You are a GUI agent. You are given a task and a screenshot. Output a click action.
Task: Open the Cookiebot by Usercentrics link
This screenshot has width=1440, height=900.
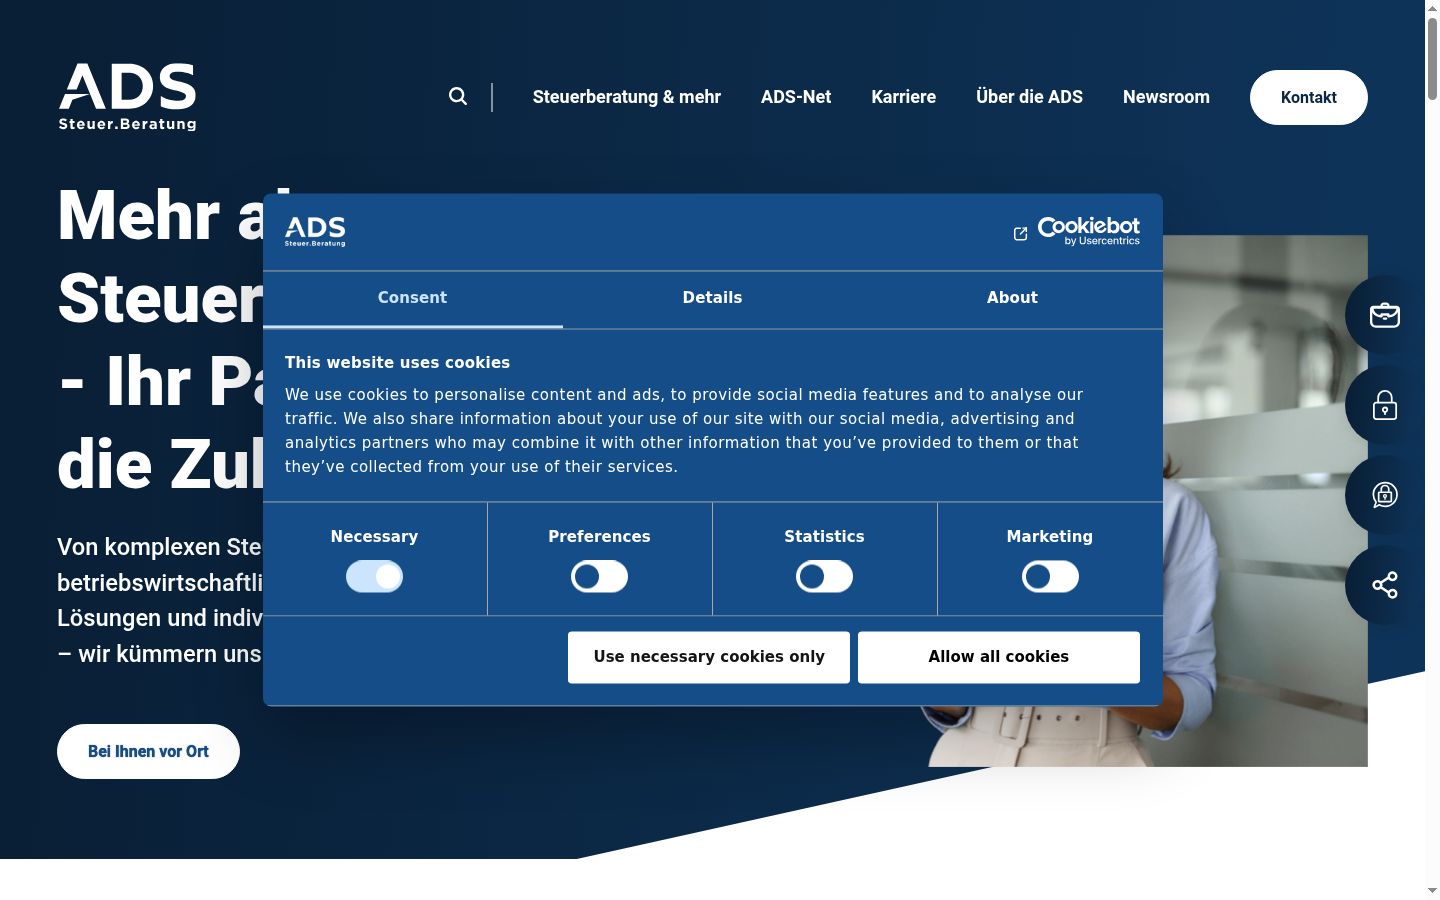pyautogui.click(x=1077, y=231)
